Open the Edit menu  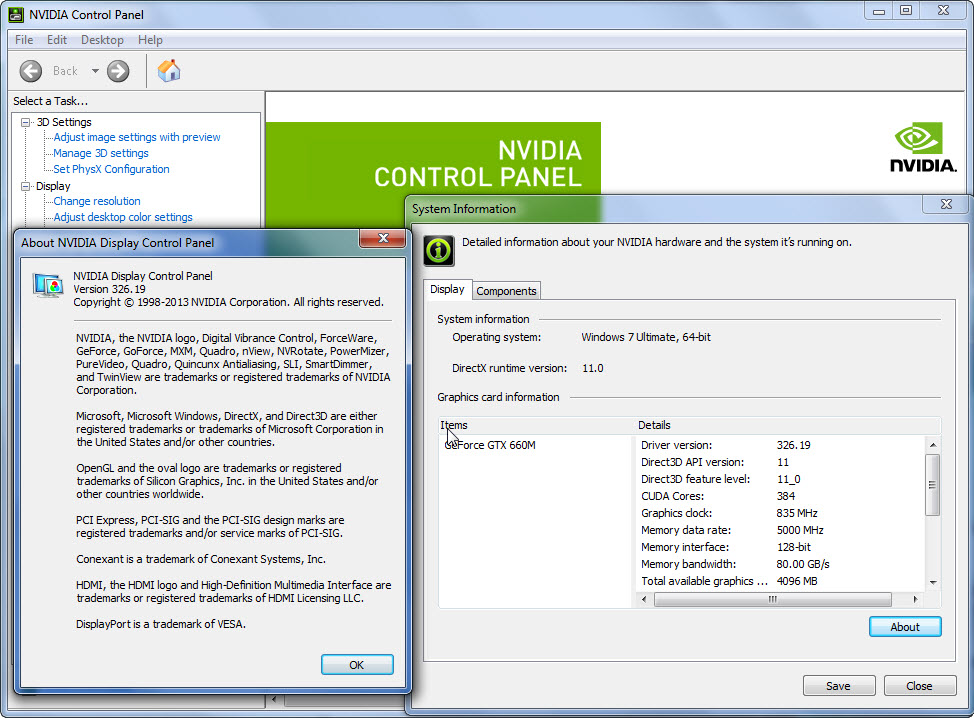(57, 40)
